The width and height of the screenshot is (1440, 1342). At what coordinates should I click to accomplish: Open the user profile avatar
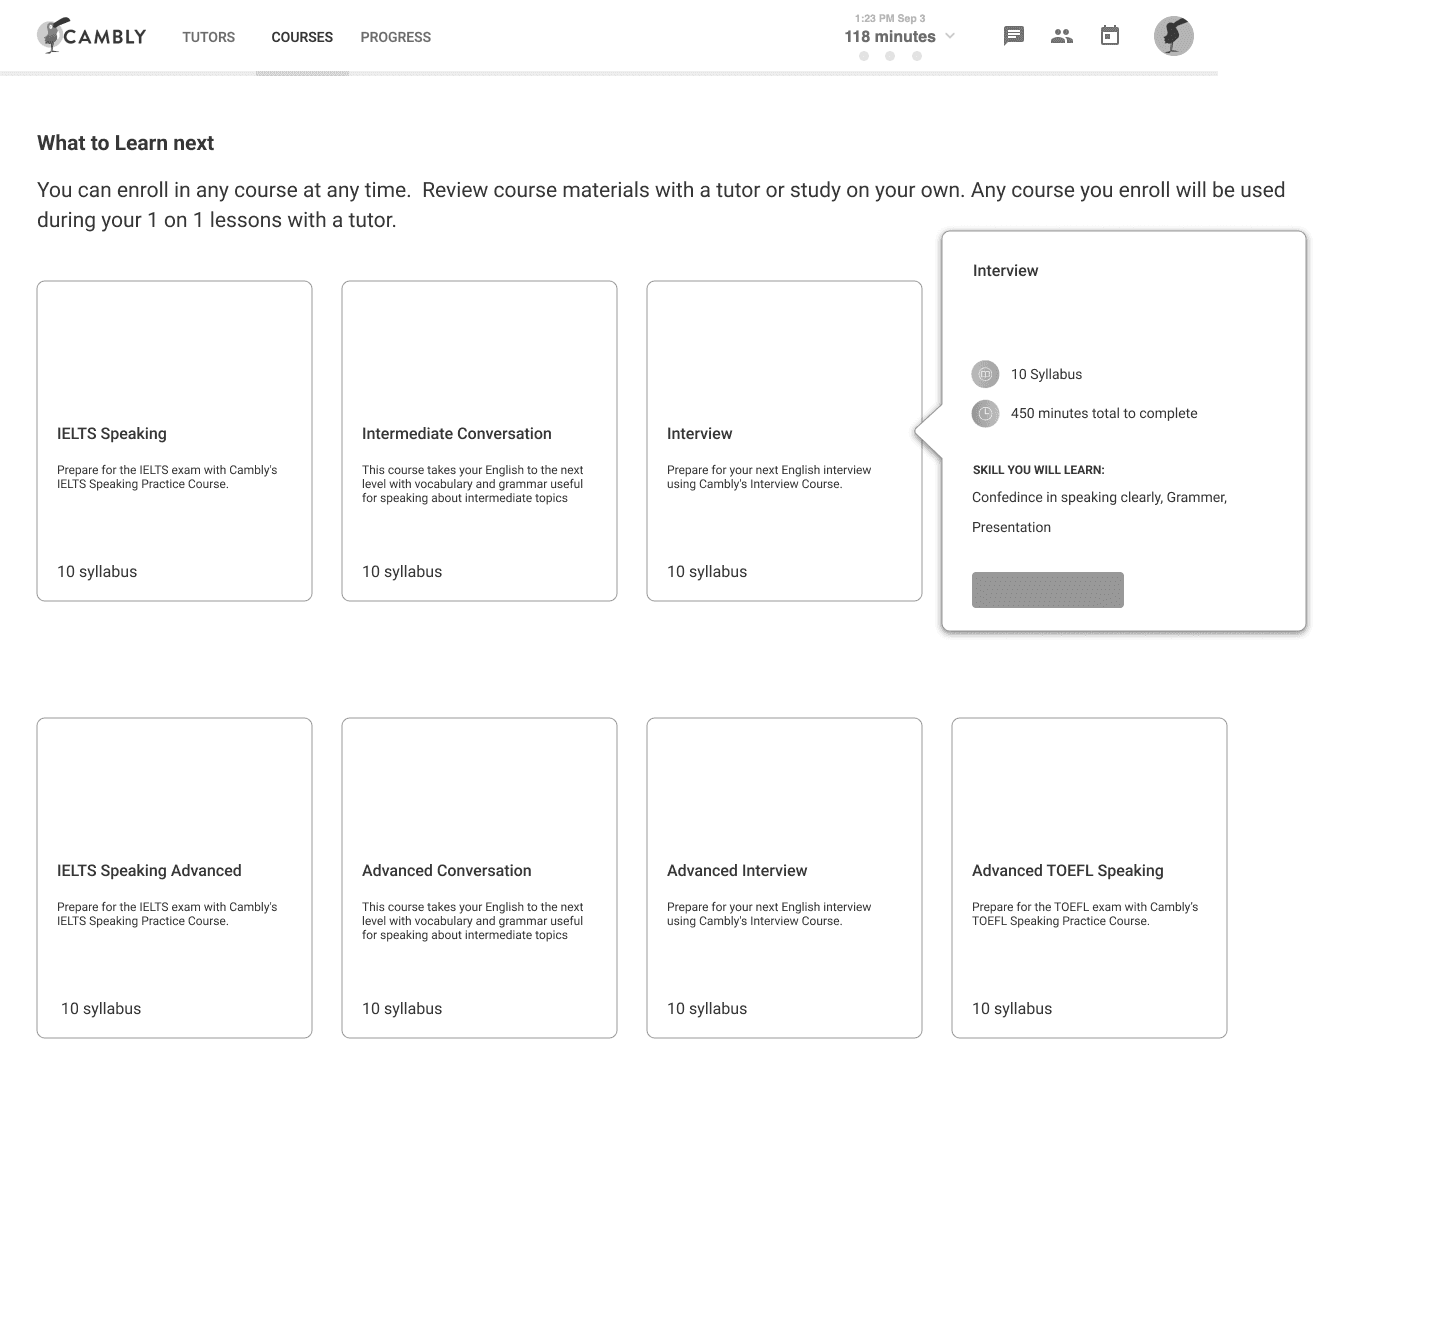1174,36
